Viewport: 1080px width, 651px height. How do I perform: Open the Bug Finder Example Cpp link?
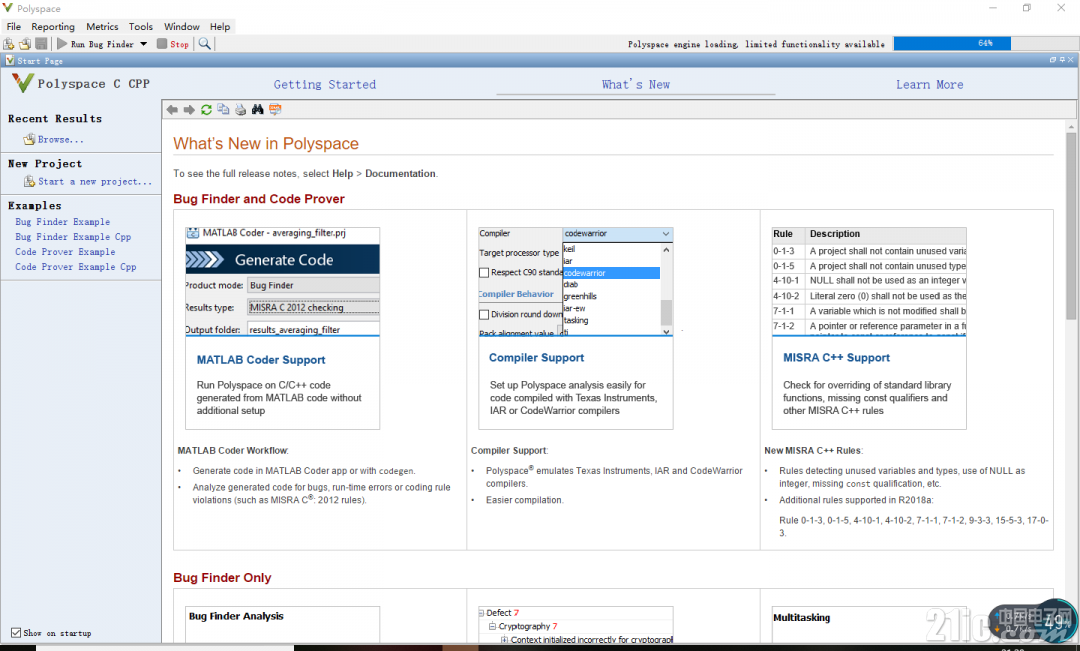[73, 237]
